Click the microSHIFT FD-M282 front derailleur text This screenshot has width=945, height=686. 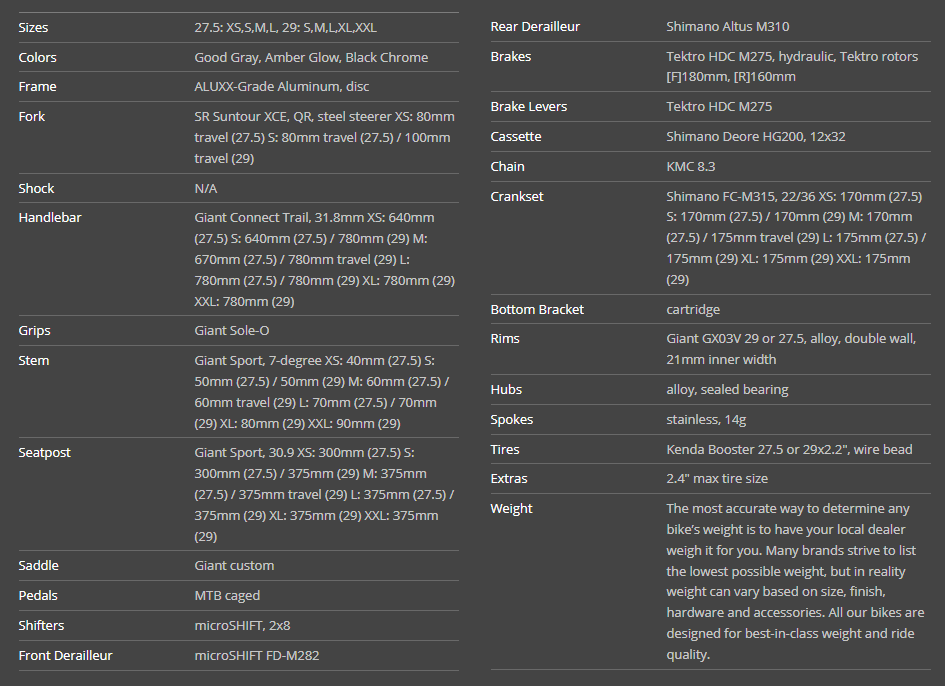click(257, 655)
